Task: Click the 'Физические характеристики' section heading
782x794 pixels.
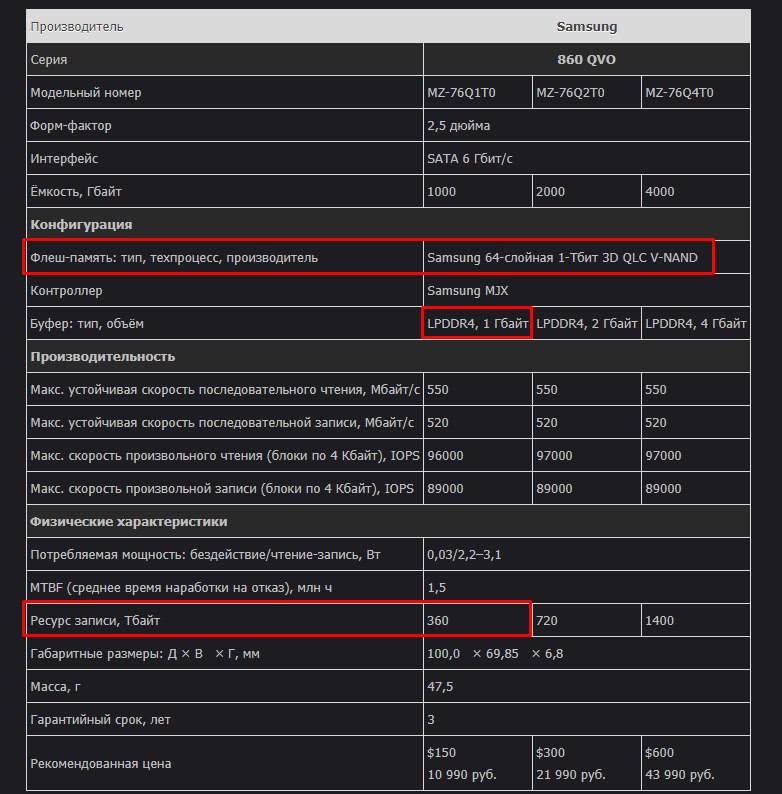Action: coord(129,522)
